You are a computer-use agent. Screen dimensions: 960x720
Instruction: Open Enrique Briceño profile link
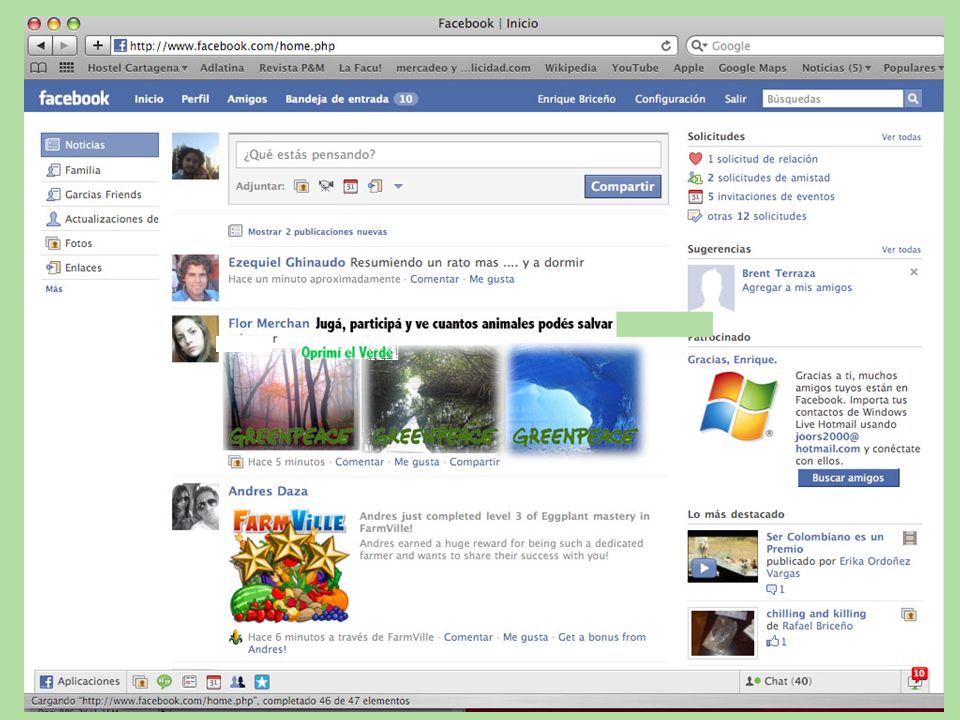(576, 99)
